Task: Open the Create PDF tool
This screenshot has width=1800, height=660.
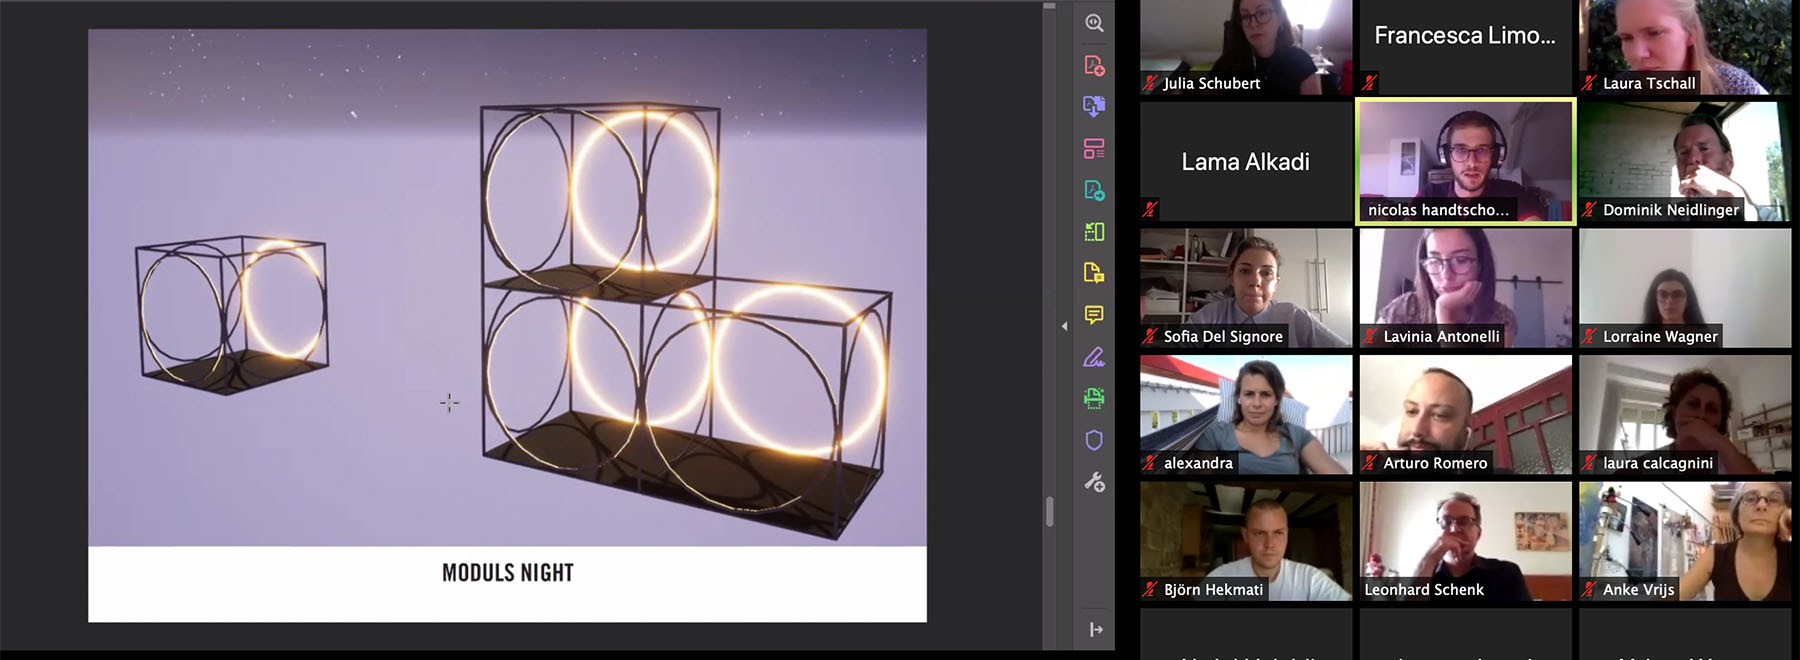Action: tap(1094, 66)
